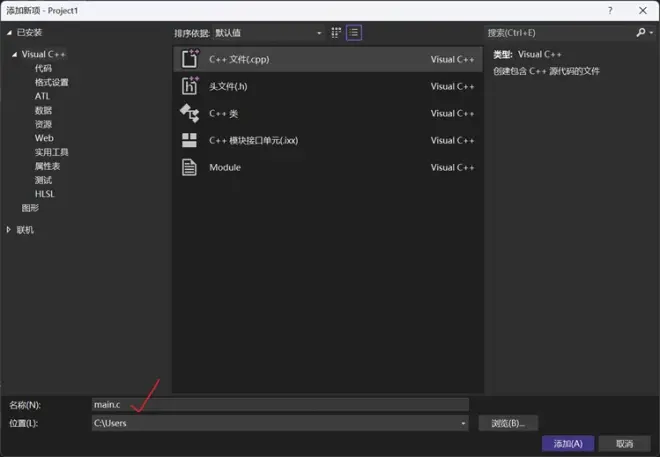
Task: Click the 已安装 label
Action: (29, 32)
